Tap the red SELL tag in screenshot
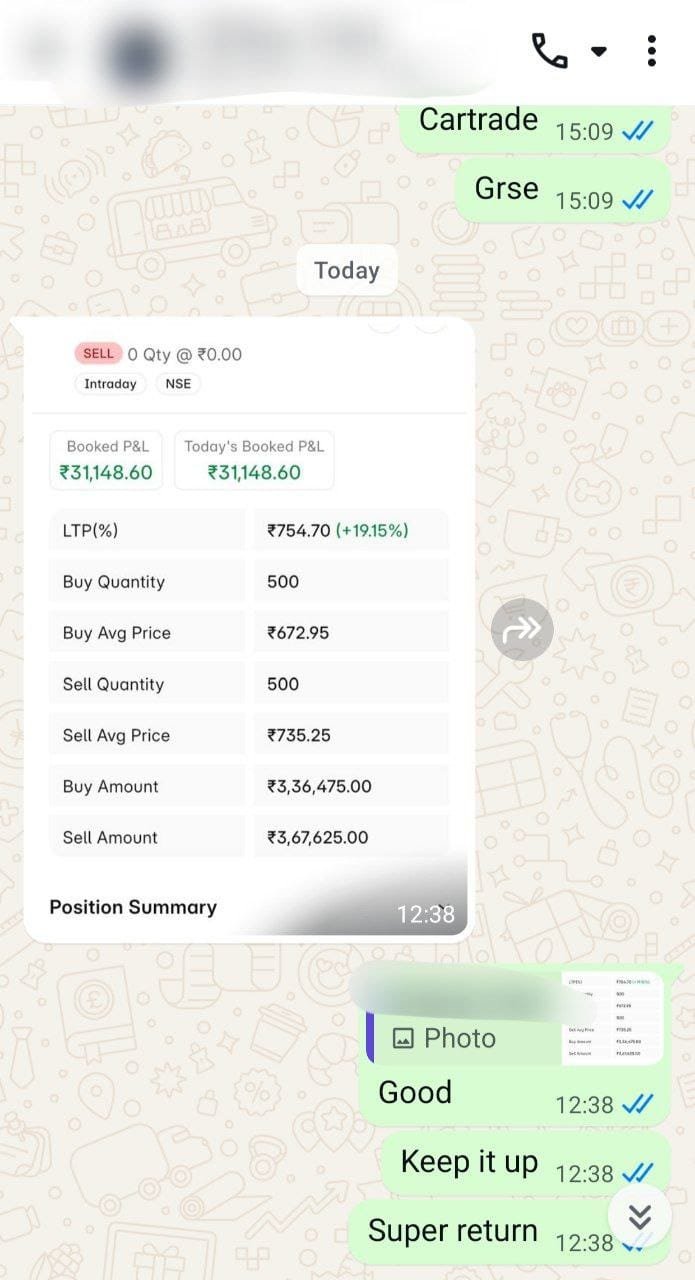Screen dimensions: 695x1280 pyautogui.click(x=98, y=353)
